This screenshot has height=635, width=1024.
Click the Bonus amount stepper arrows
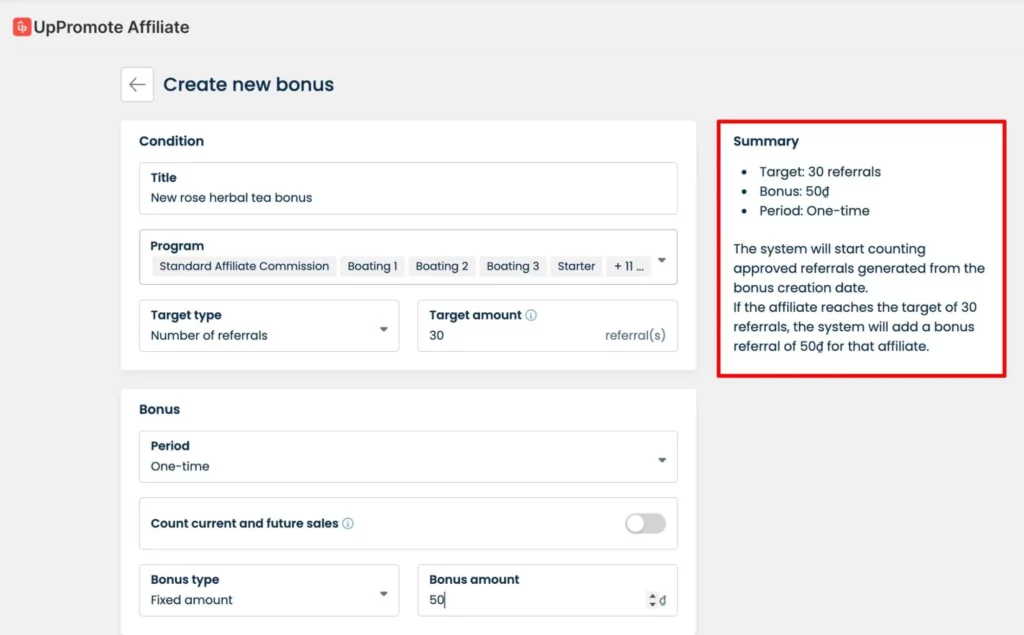tap(653, 600)
